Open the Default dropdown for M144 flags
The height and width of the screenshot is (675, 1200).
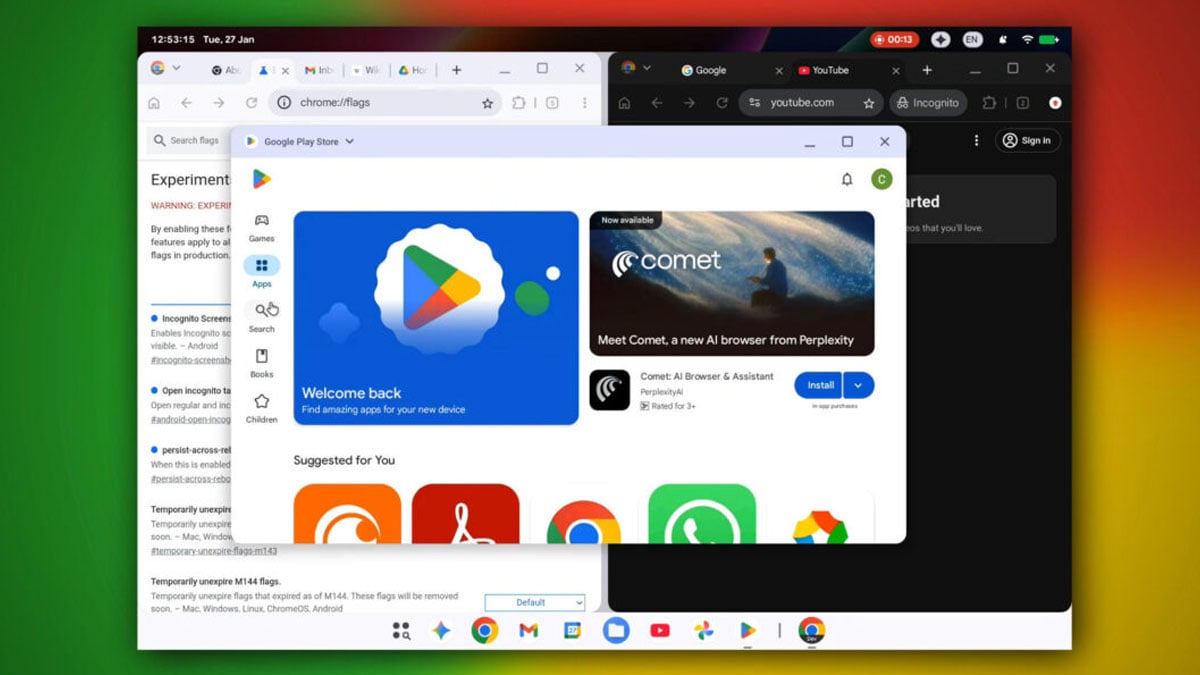(535, 602)
